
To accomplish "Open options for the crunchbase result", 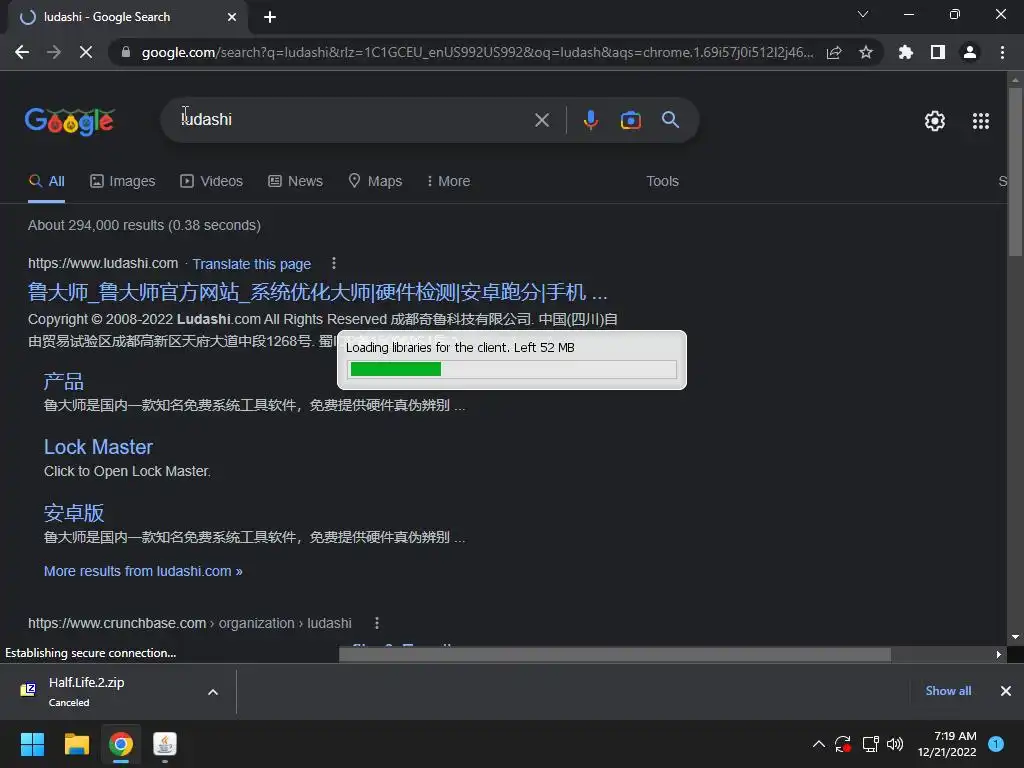I will 377,623.
